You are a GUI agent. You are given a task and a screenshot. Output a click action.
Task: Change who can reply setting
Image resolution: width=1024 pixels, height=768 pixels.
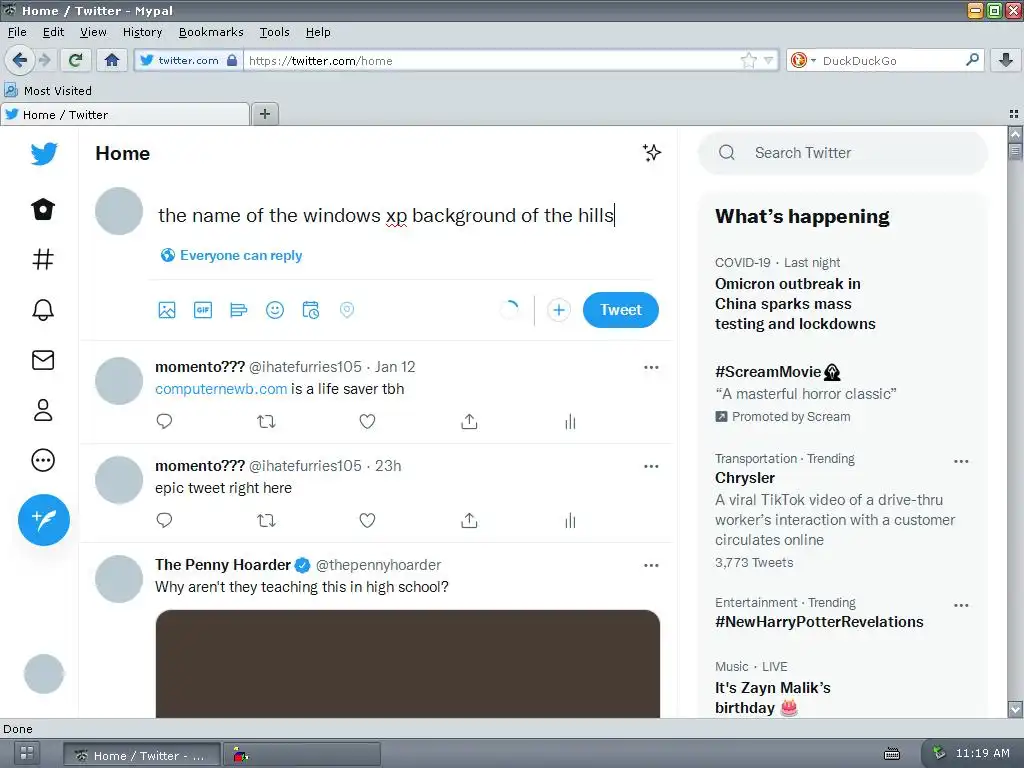click(232, 255)
